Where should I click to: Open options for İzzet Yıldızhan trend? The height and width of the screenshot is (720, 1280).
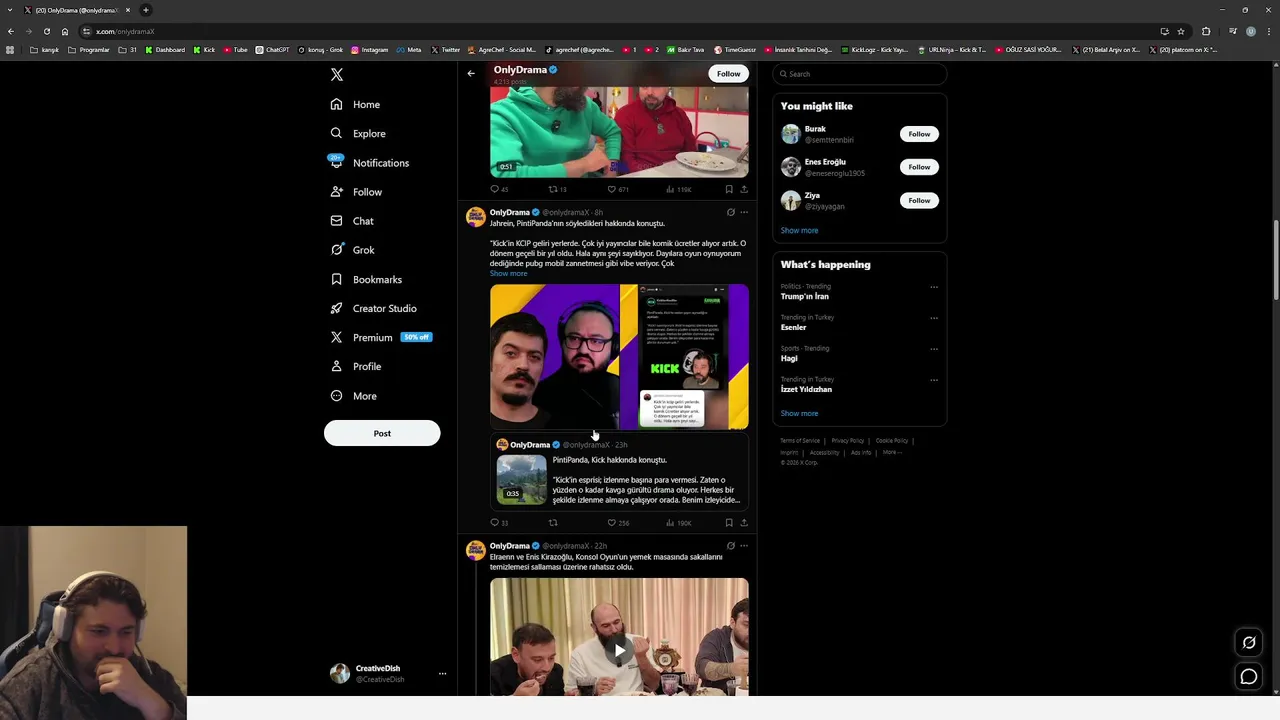tap(934, 380)
